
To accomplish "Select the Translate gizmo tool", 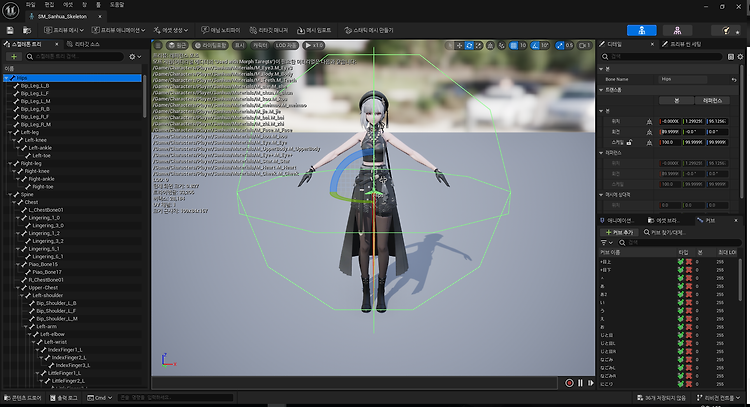I will point(459,45).
